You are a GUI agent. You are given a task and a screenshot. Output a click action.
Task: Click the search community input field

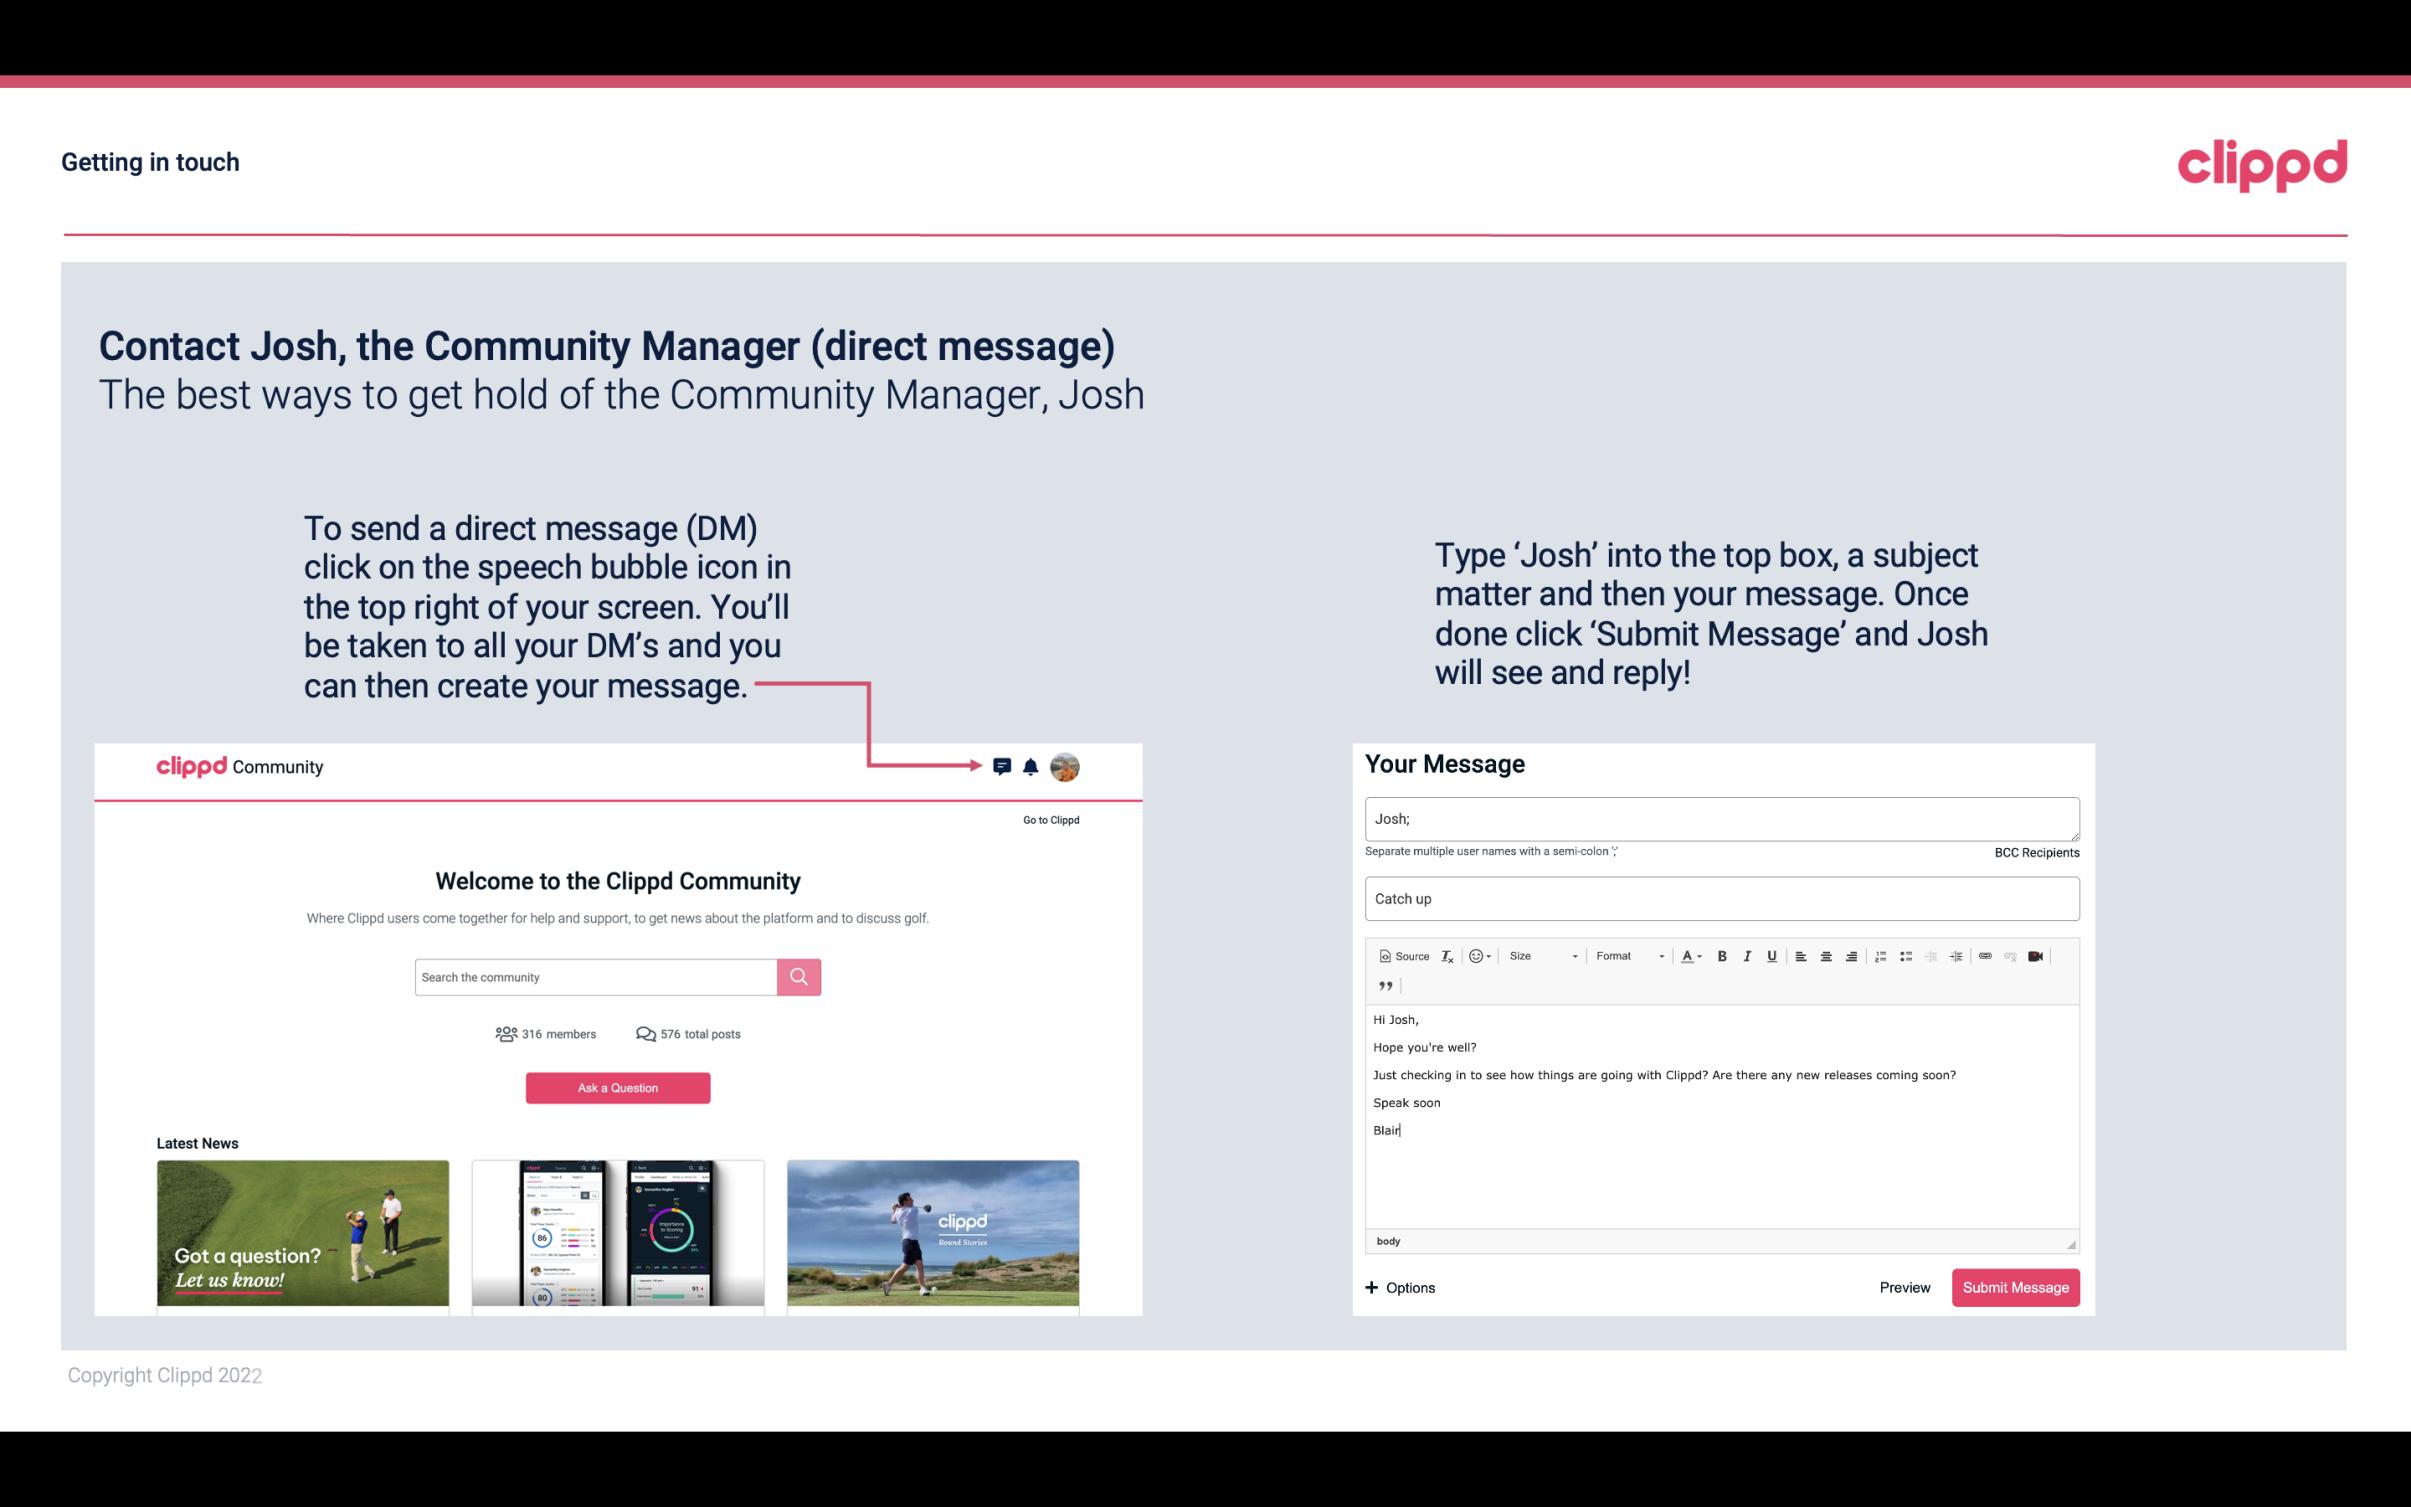595,976
